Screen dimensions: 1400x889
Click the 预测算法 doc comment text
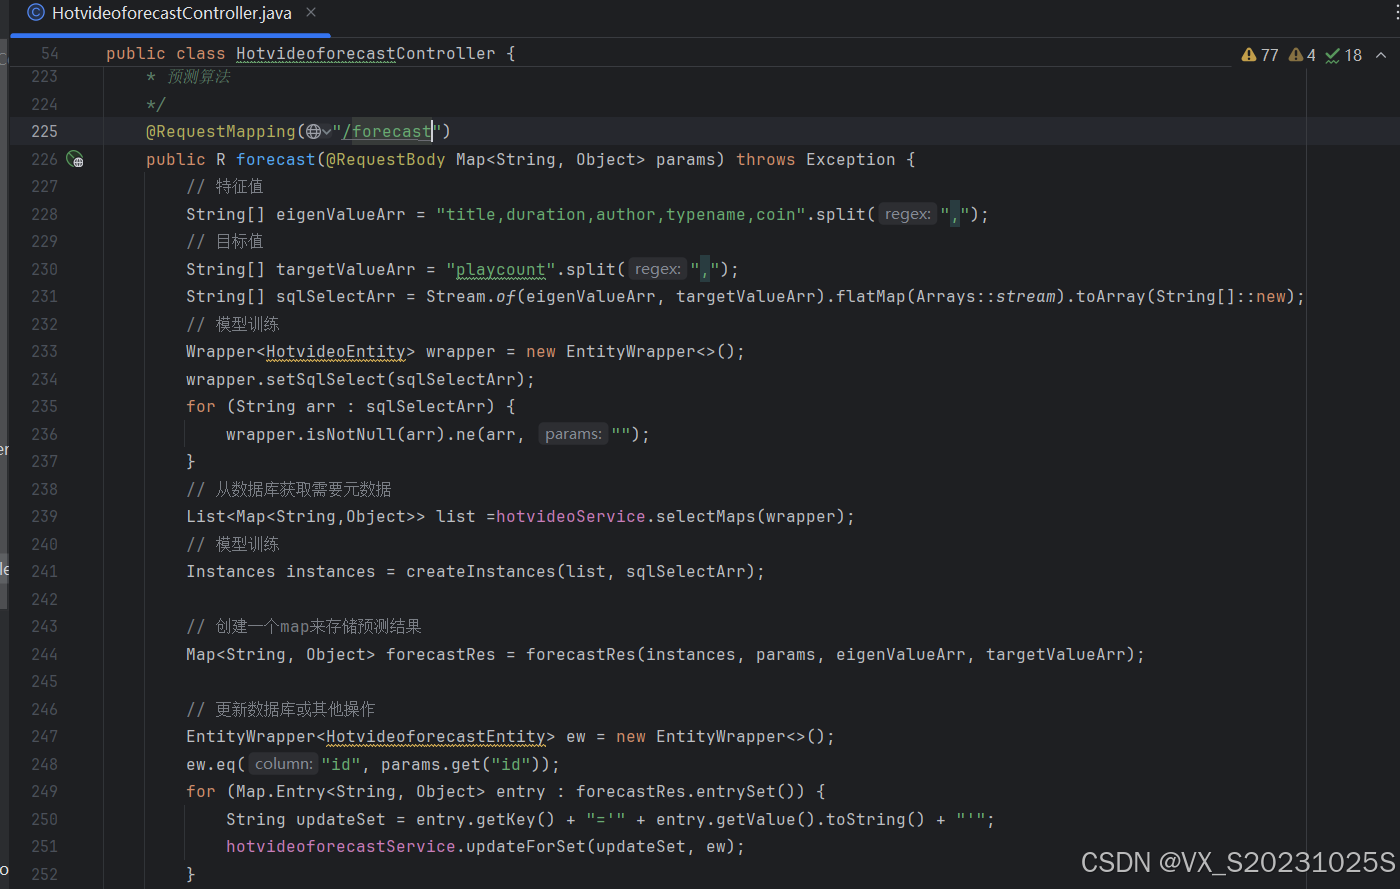coord(199,77)
